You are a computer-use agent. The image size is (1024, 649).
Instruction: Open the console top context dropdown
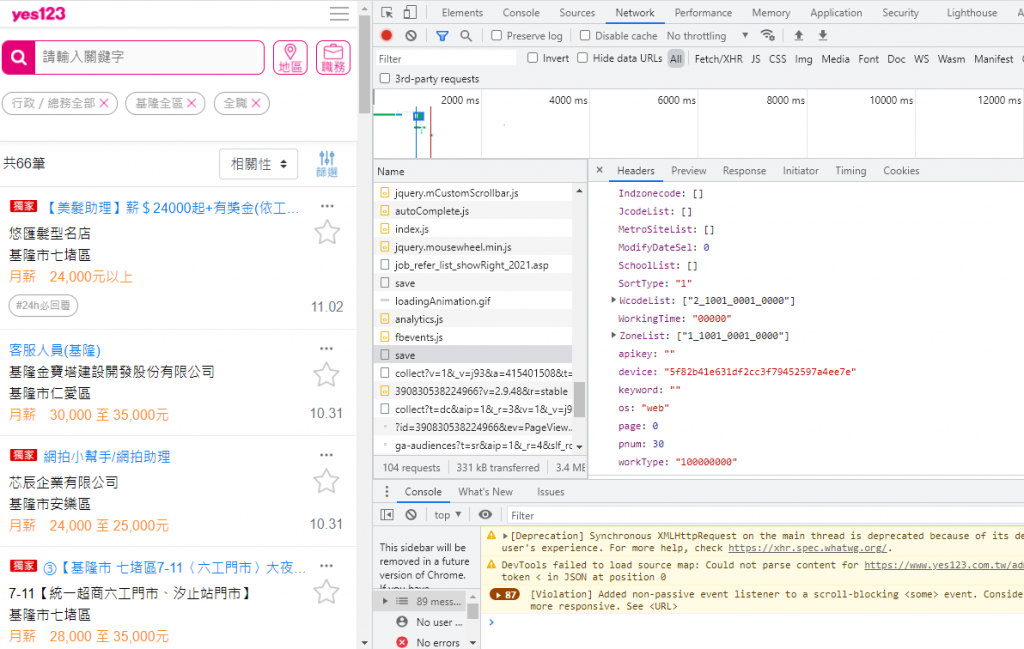[x=448, y=514]
